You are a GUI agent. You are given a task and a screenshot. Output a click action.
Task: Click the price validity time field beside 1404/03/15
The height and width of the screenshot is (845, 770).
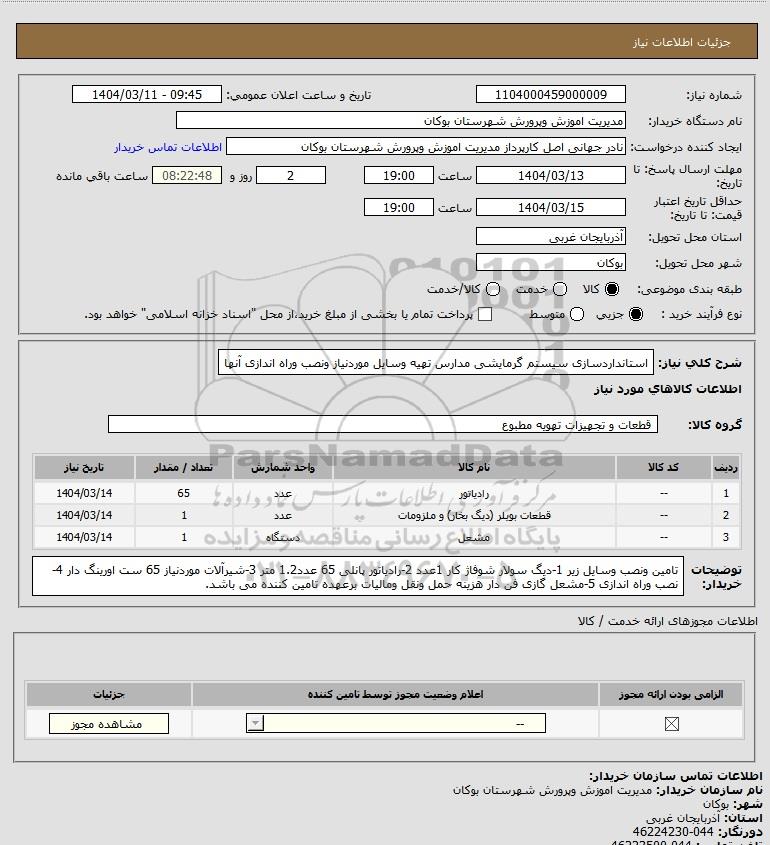399,207
